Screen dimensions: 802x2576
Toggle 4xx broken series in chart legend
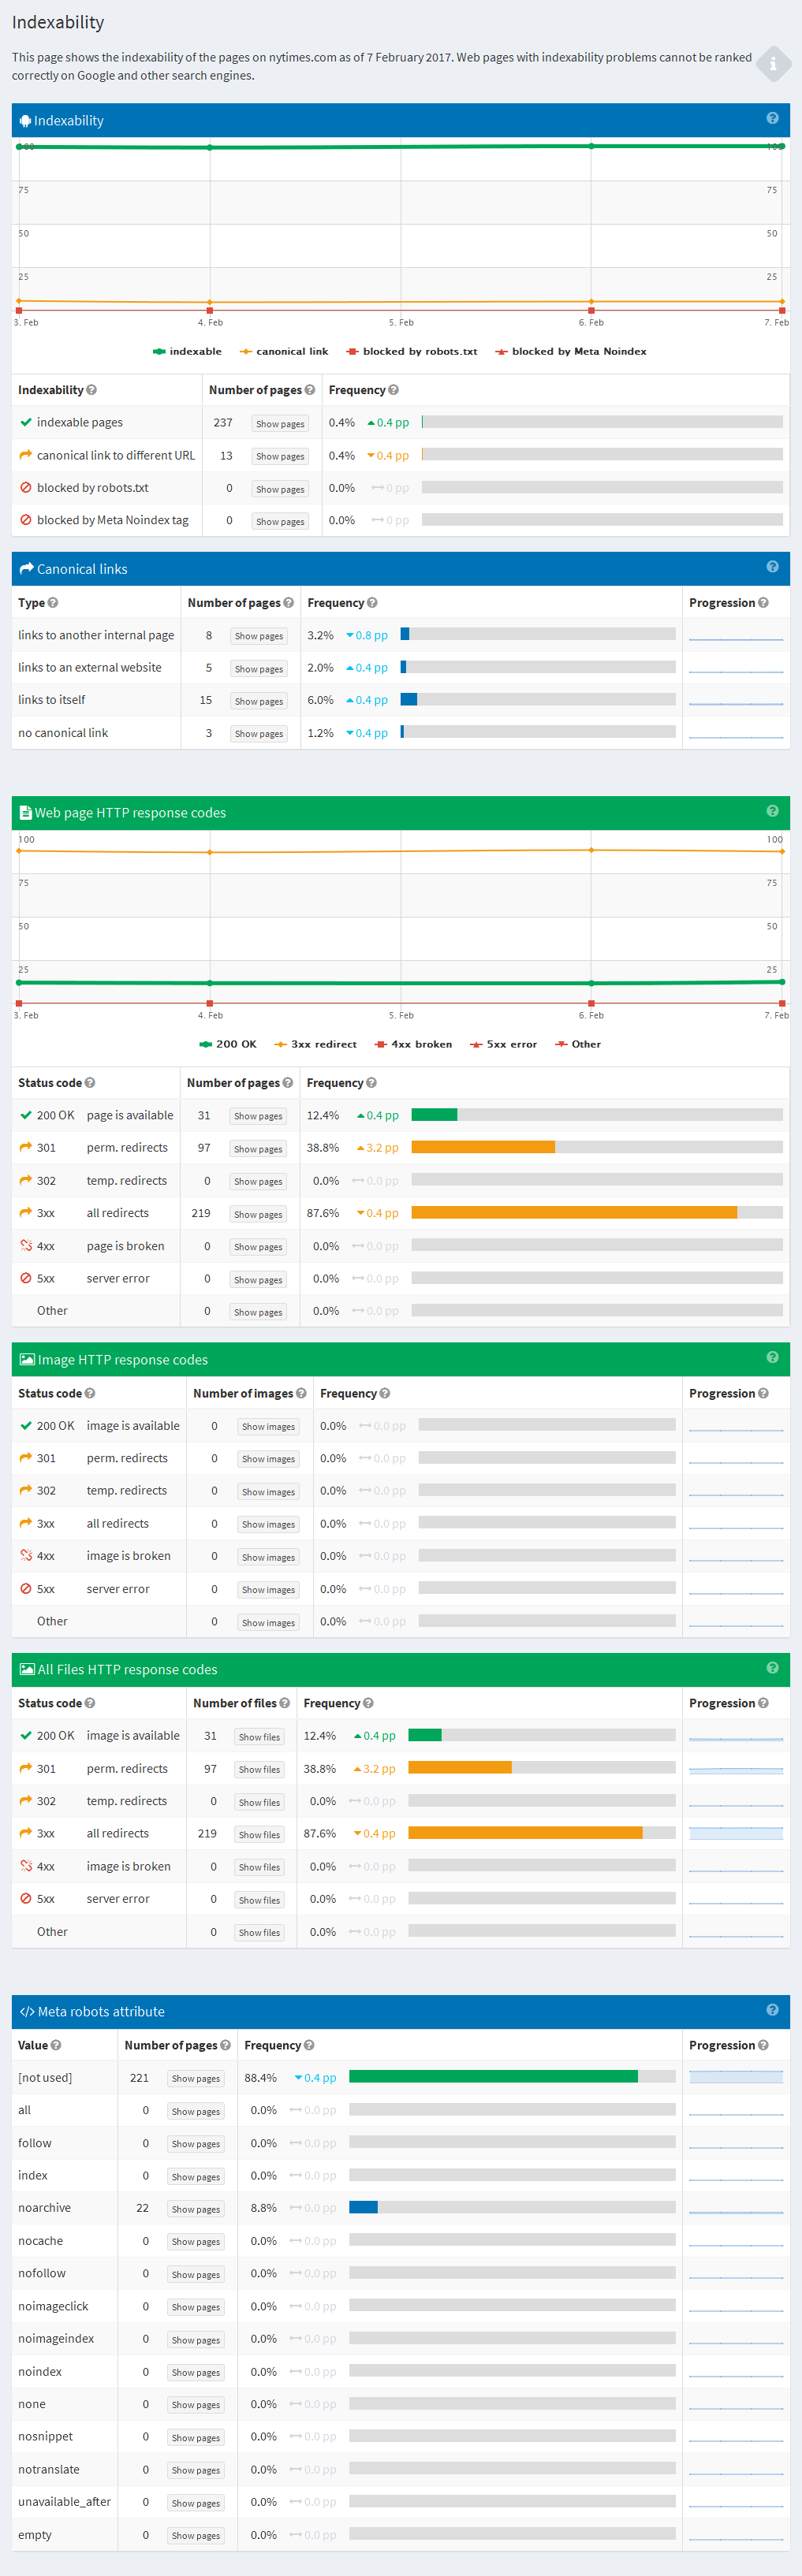tap(413, 1044)
